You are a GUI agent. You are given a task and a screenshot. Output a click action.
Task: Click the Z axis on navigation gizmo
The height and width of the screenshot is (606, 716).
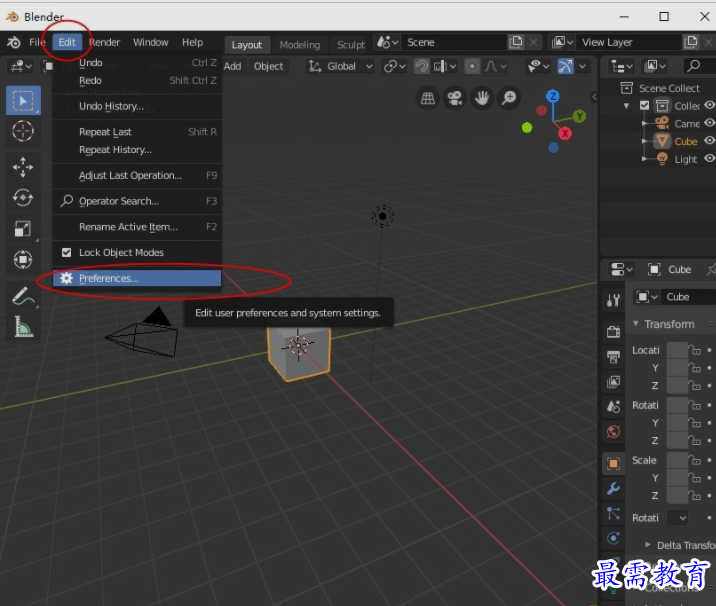(x=553, y=96)
